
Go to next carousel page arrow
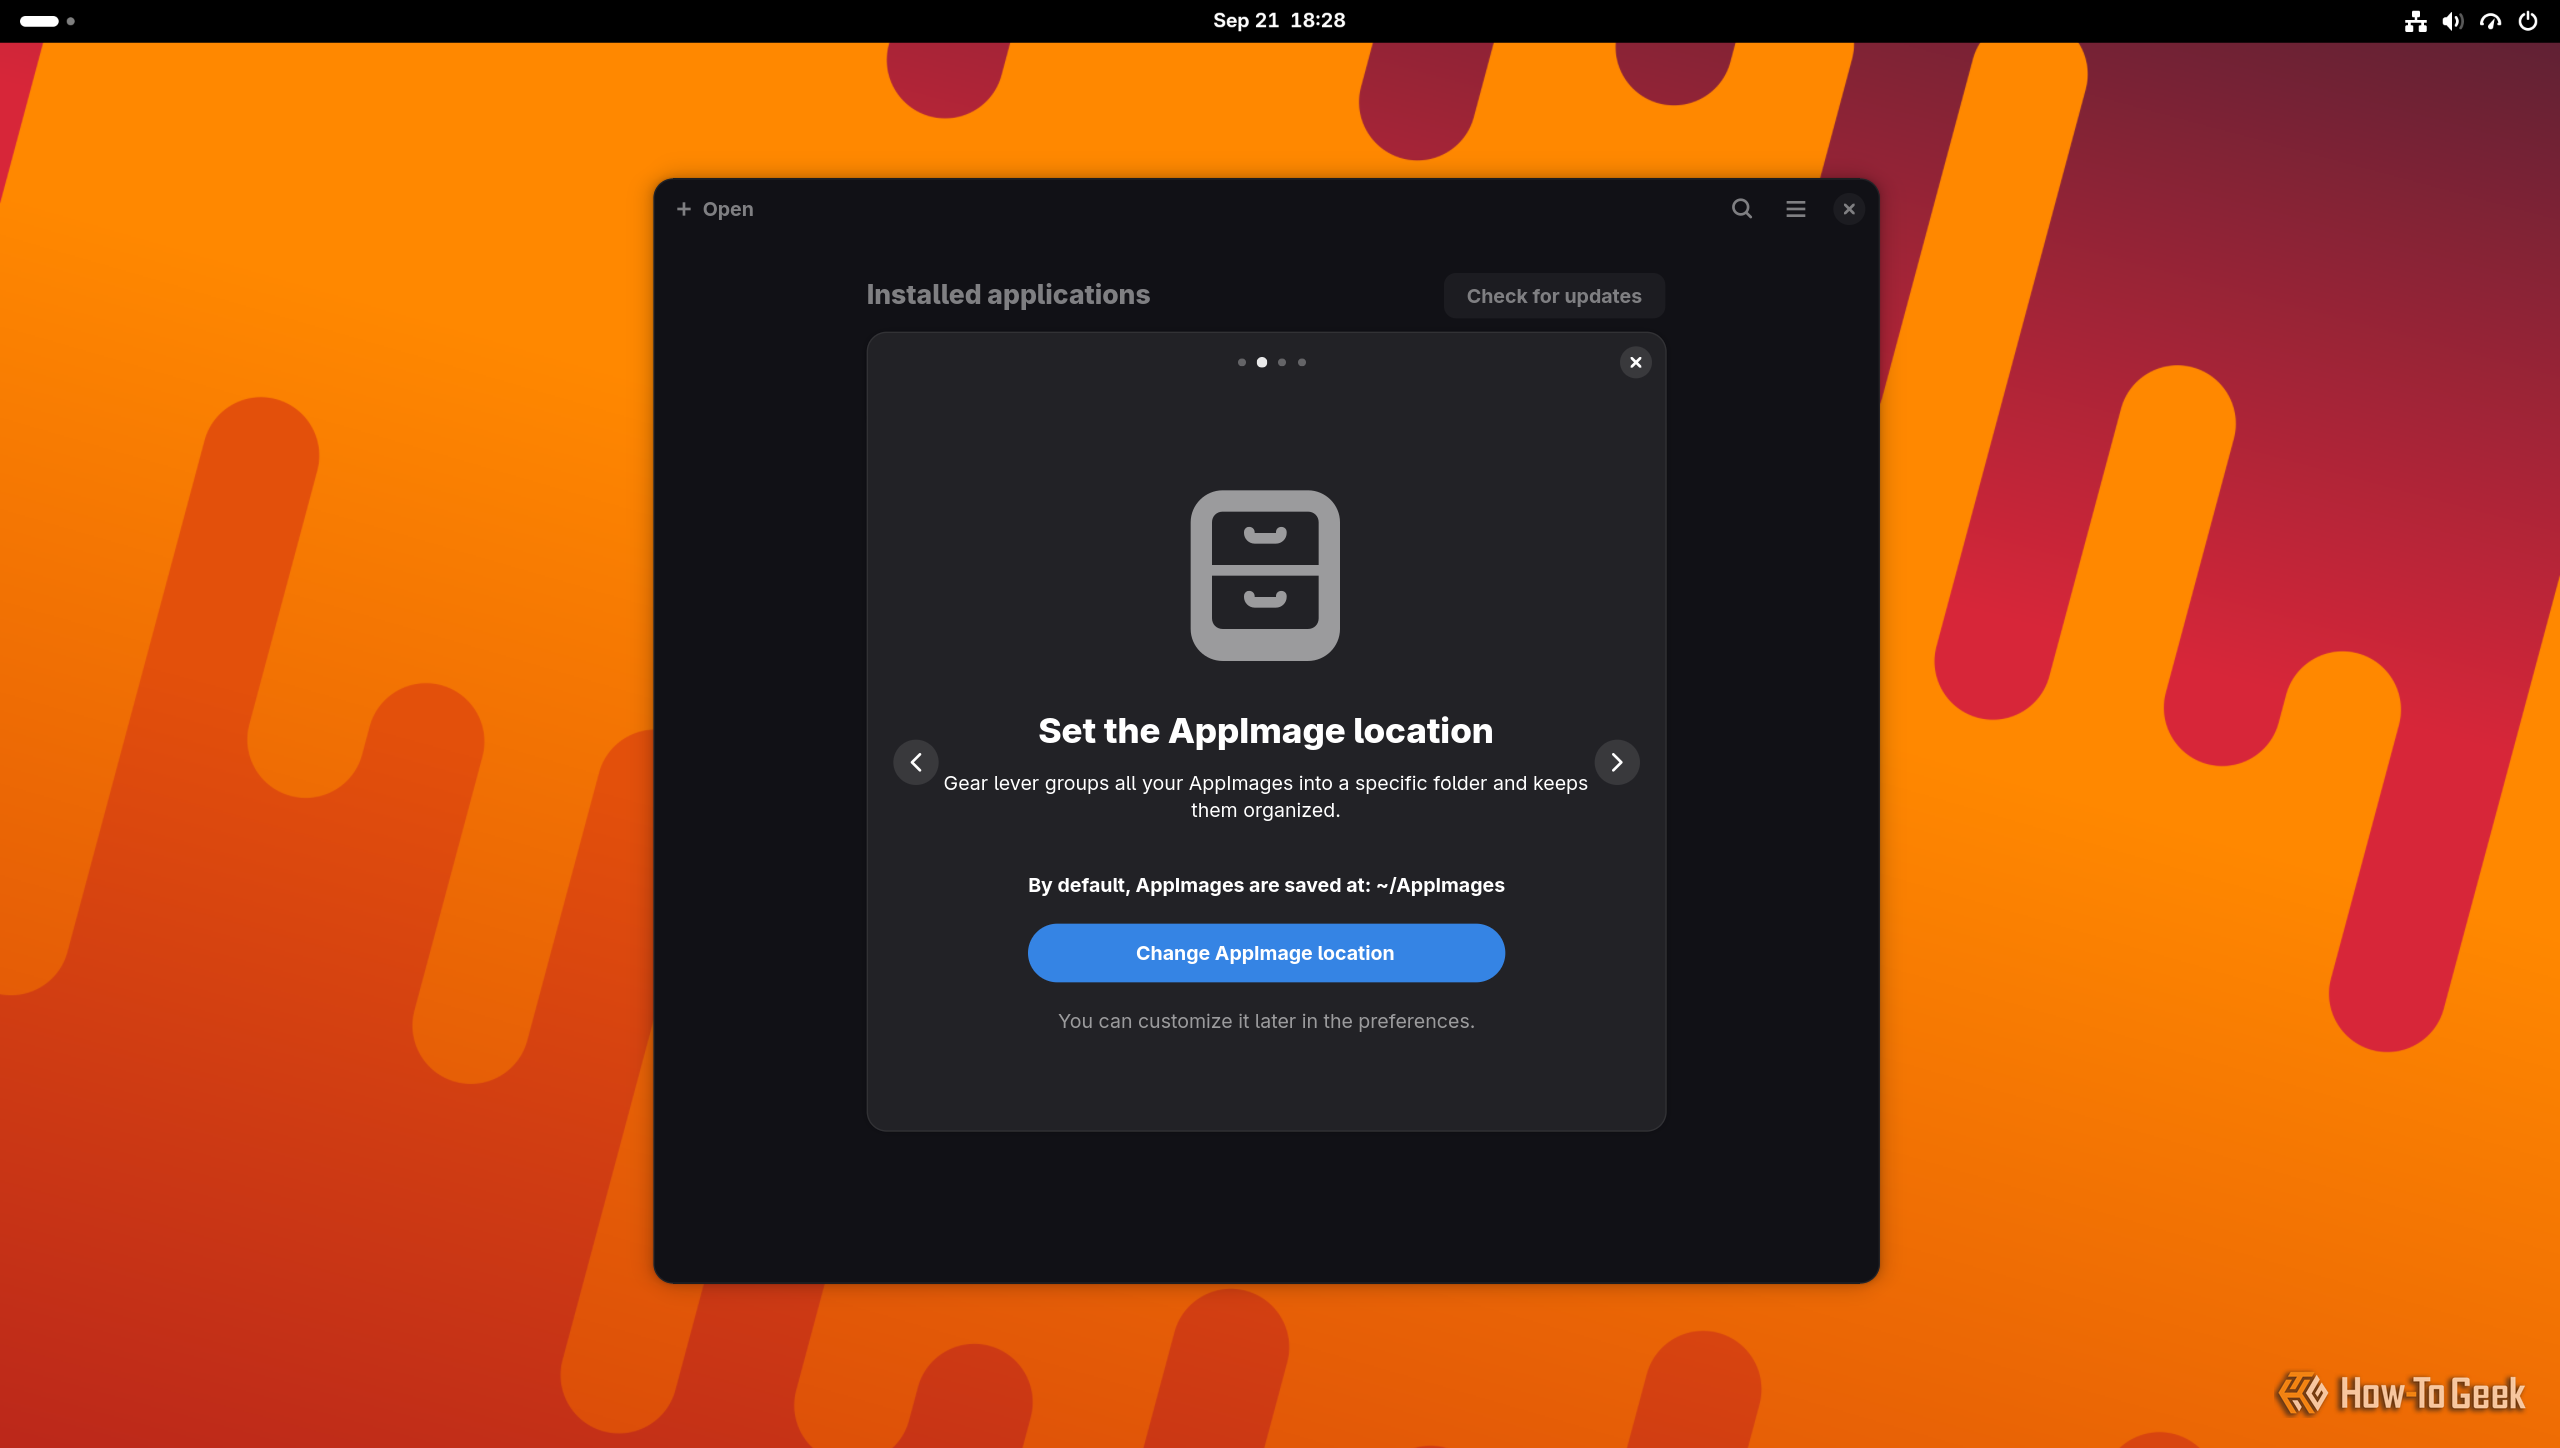coord(1617,763)
